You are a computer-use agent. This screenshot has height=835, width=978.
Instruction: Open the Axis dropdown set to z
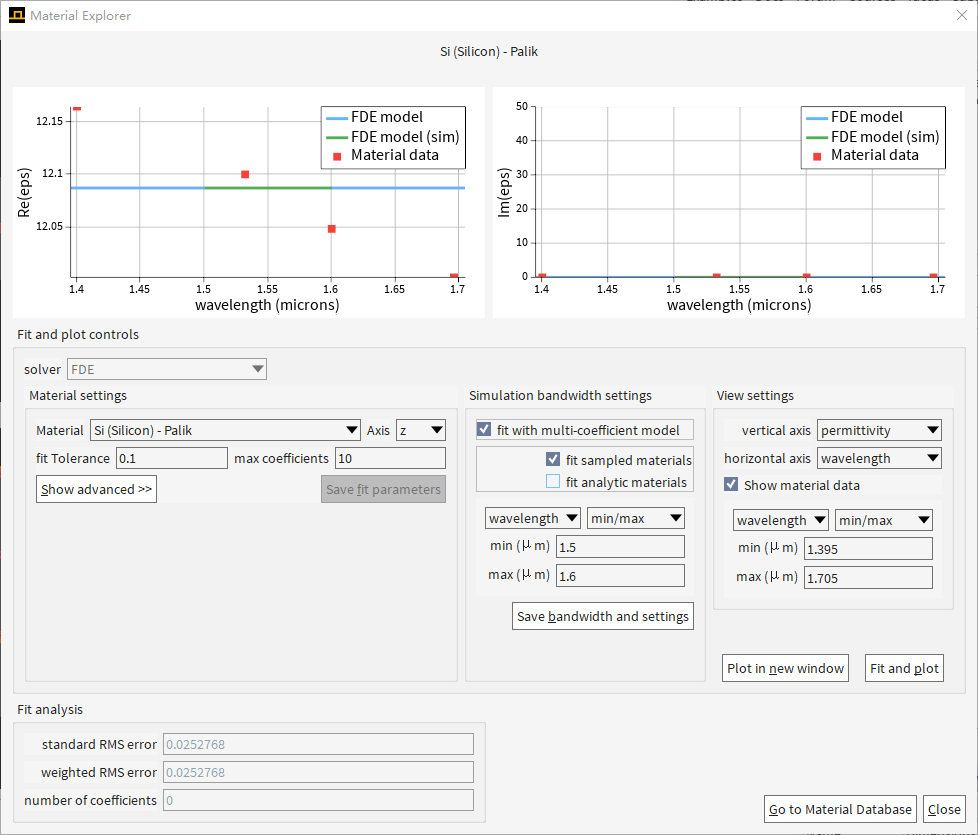[421, 430]
